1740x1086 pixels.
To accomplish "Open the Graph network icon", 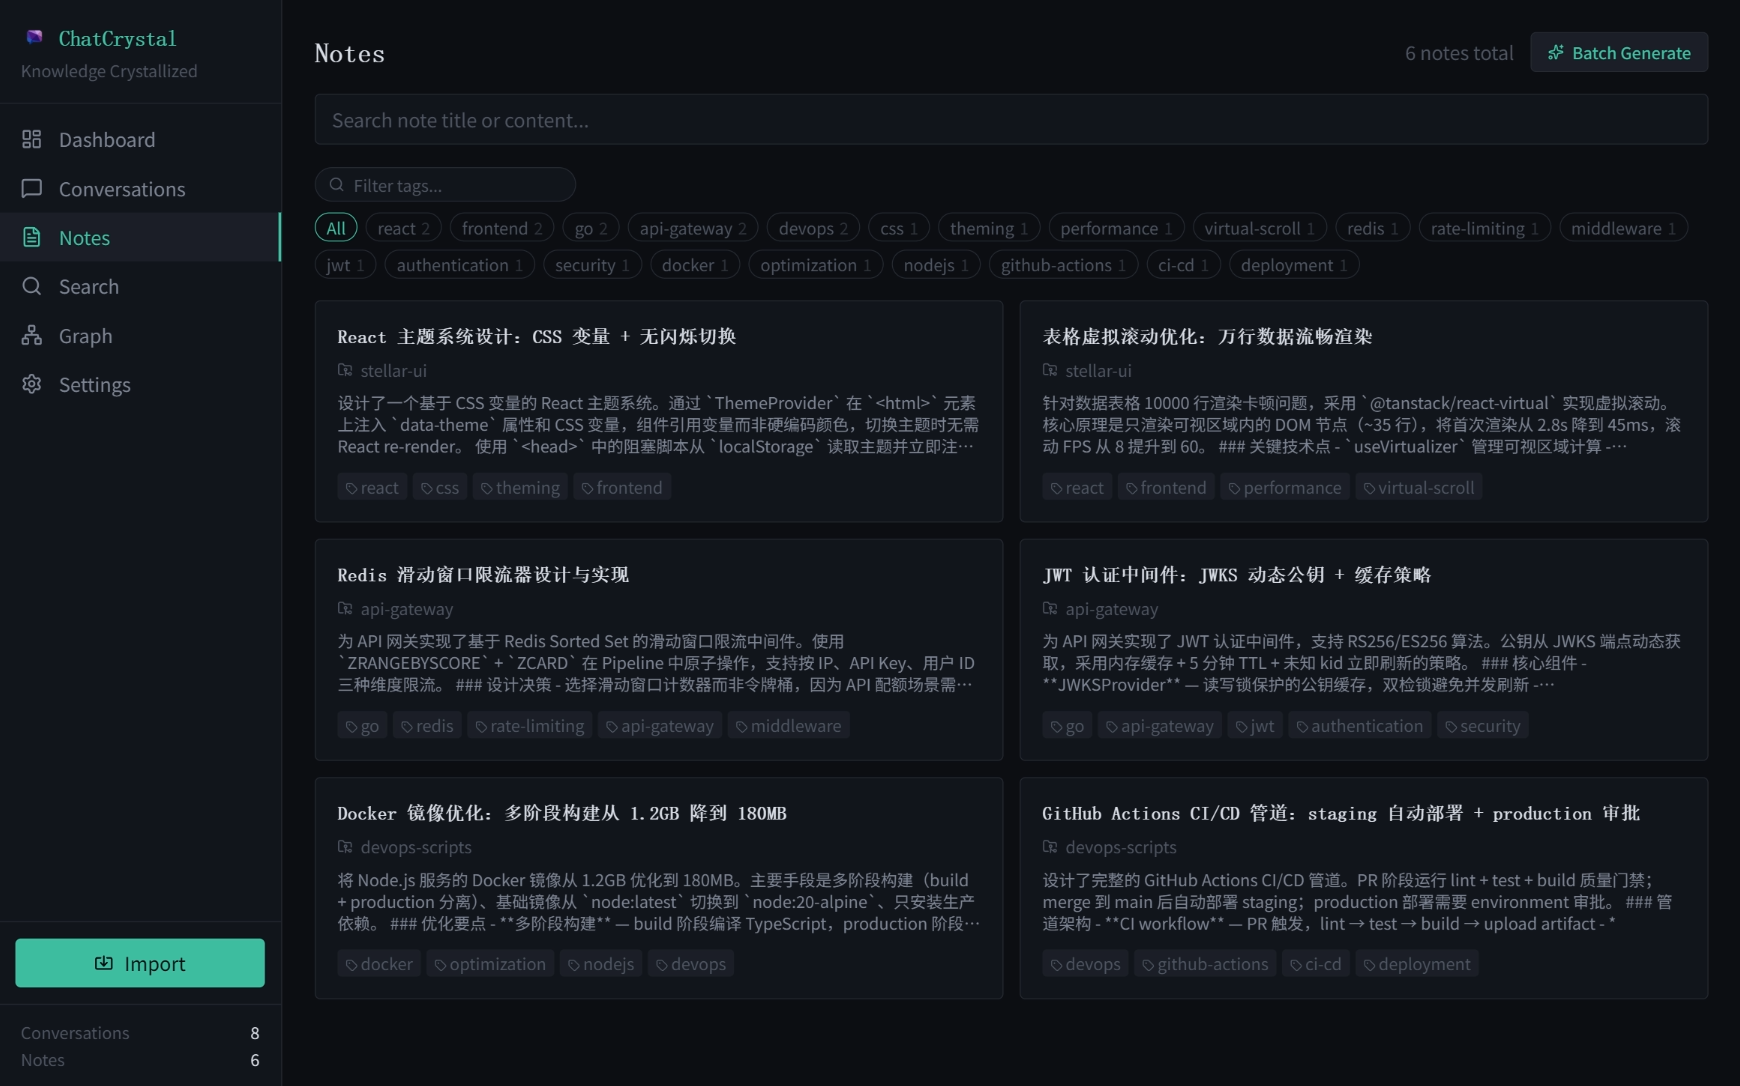I will tap(32, 335).
